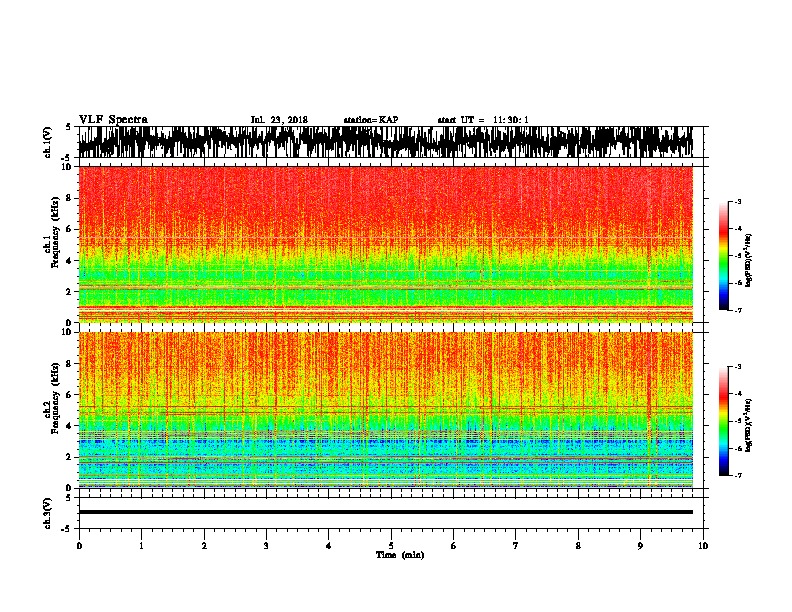This screenshot has height=612, width=792.
Task: Click the ch.1 color scale bar
Action: pyautogui.click(x=723, y=256)
